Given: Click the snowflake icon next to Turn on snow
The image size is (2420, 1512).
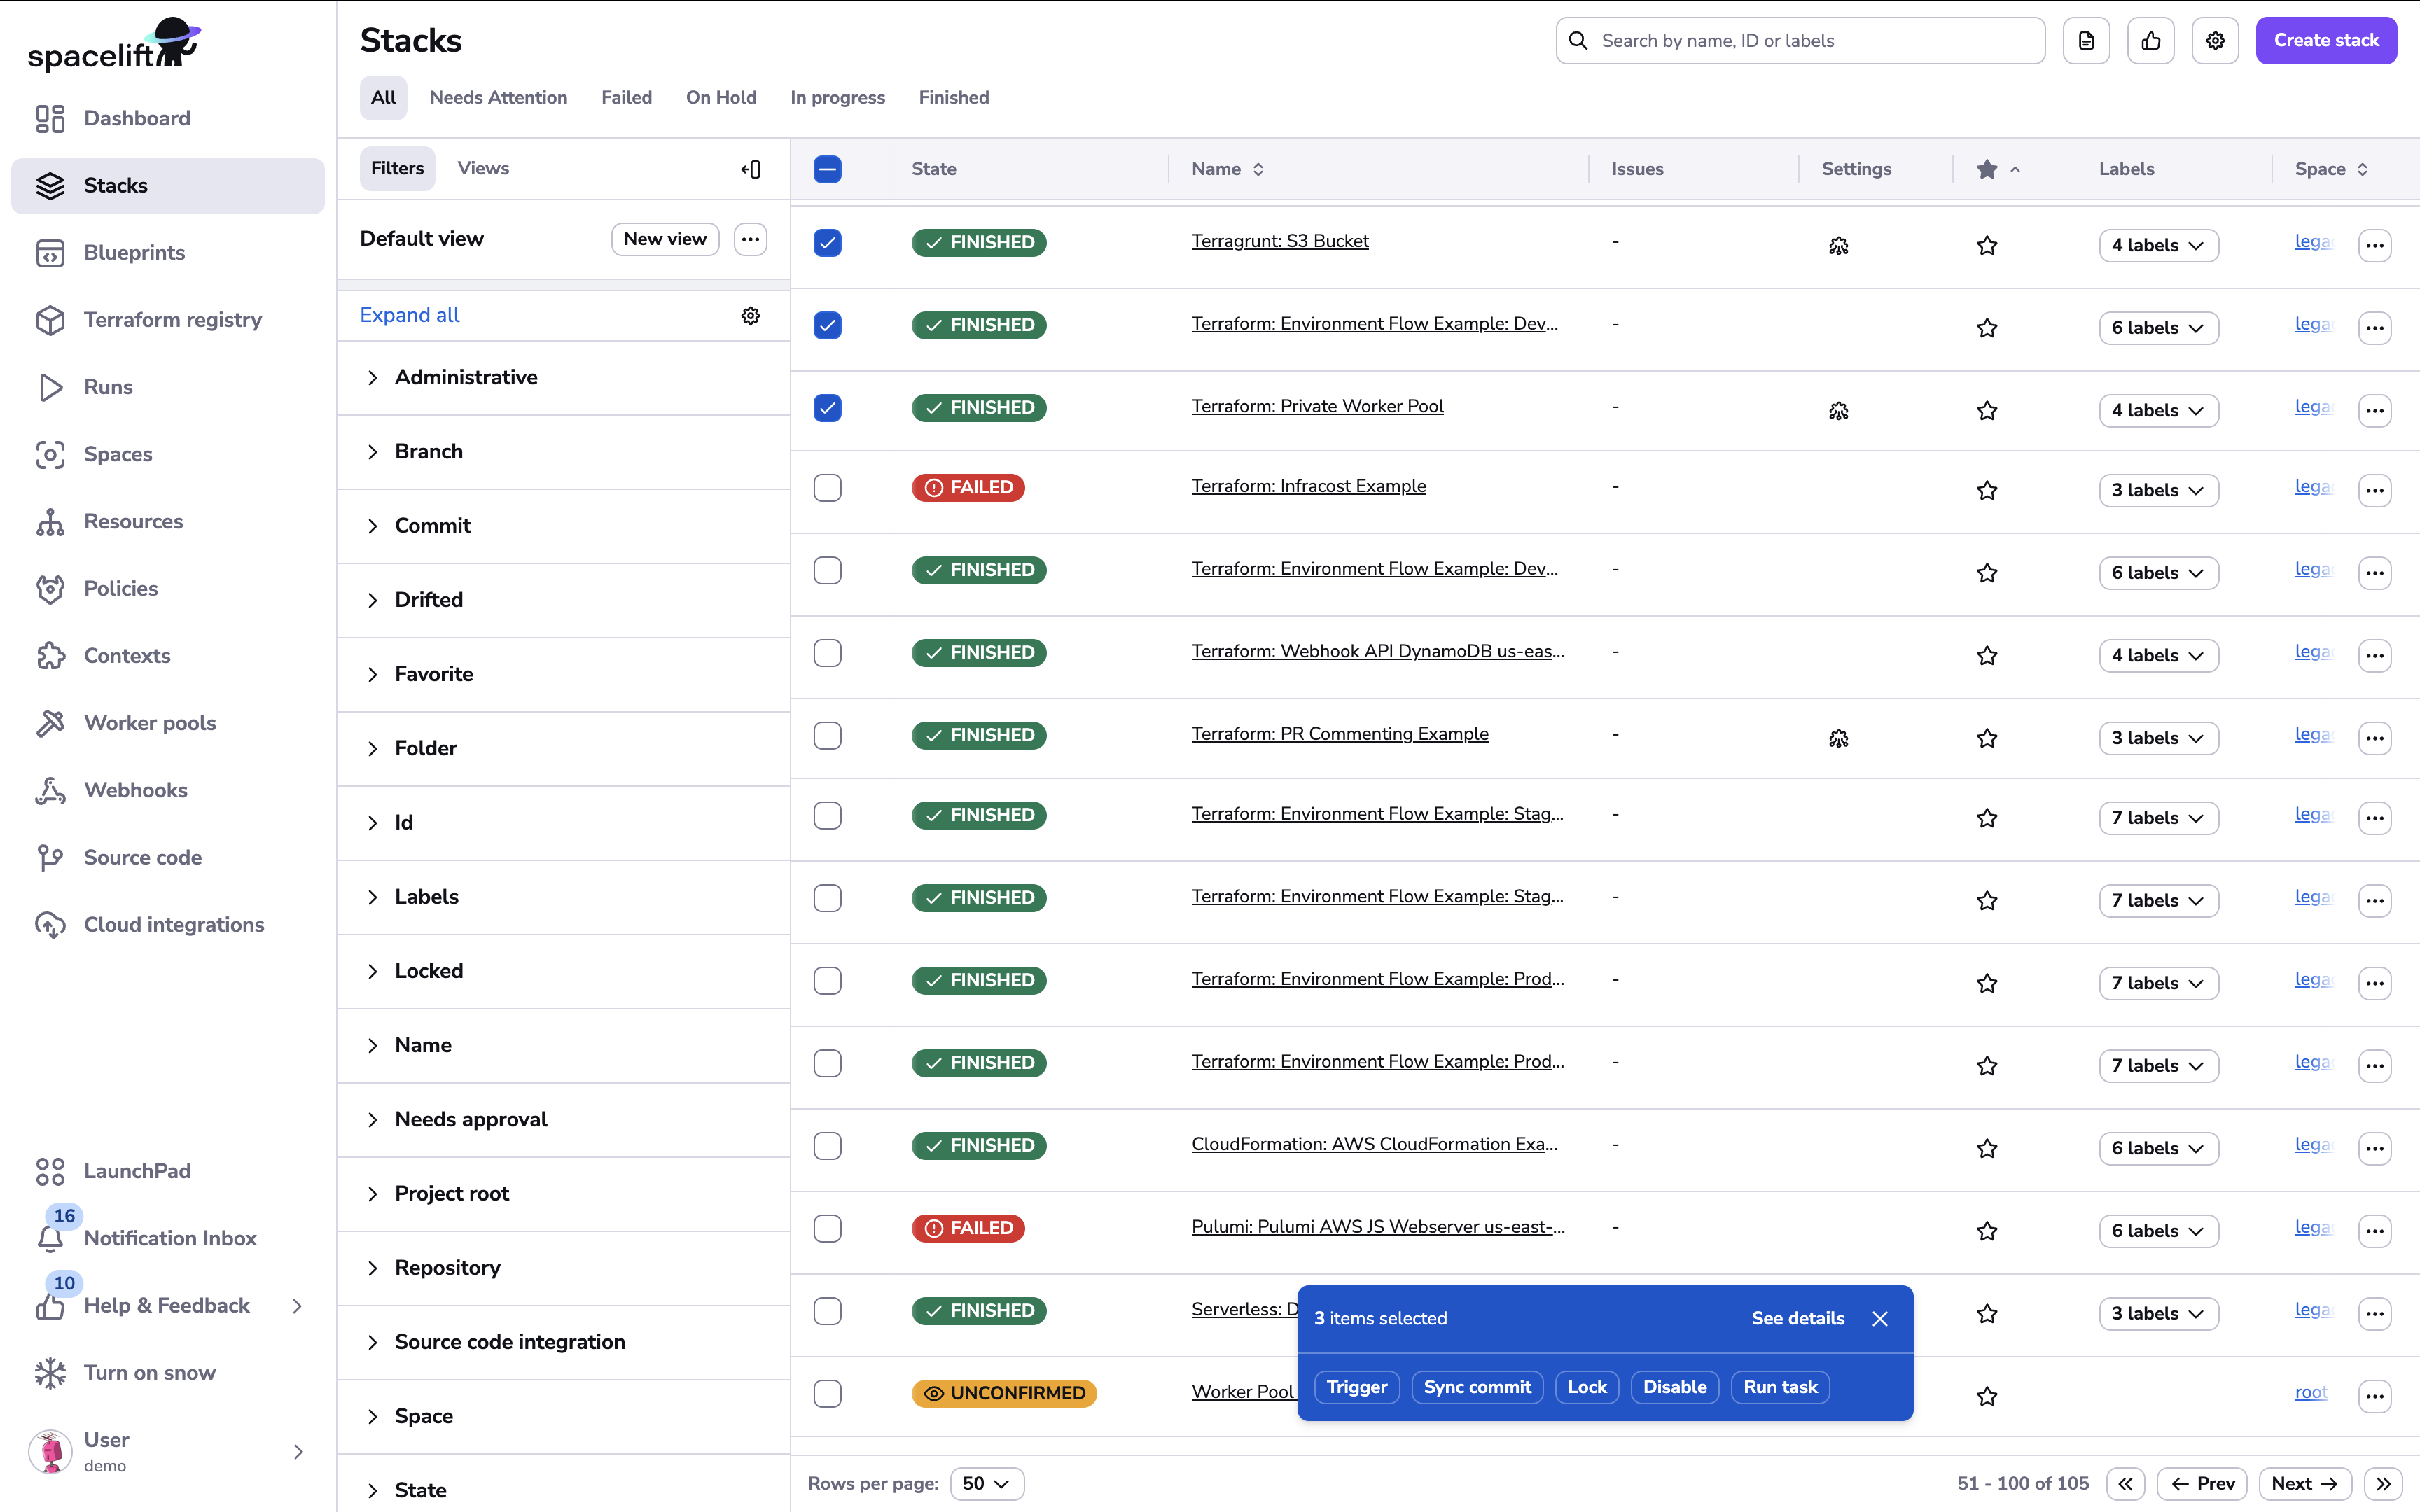Looking at the screenshot, I should [x=51, y=1372].
